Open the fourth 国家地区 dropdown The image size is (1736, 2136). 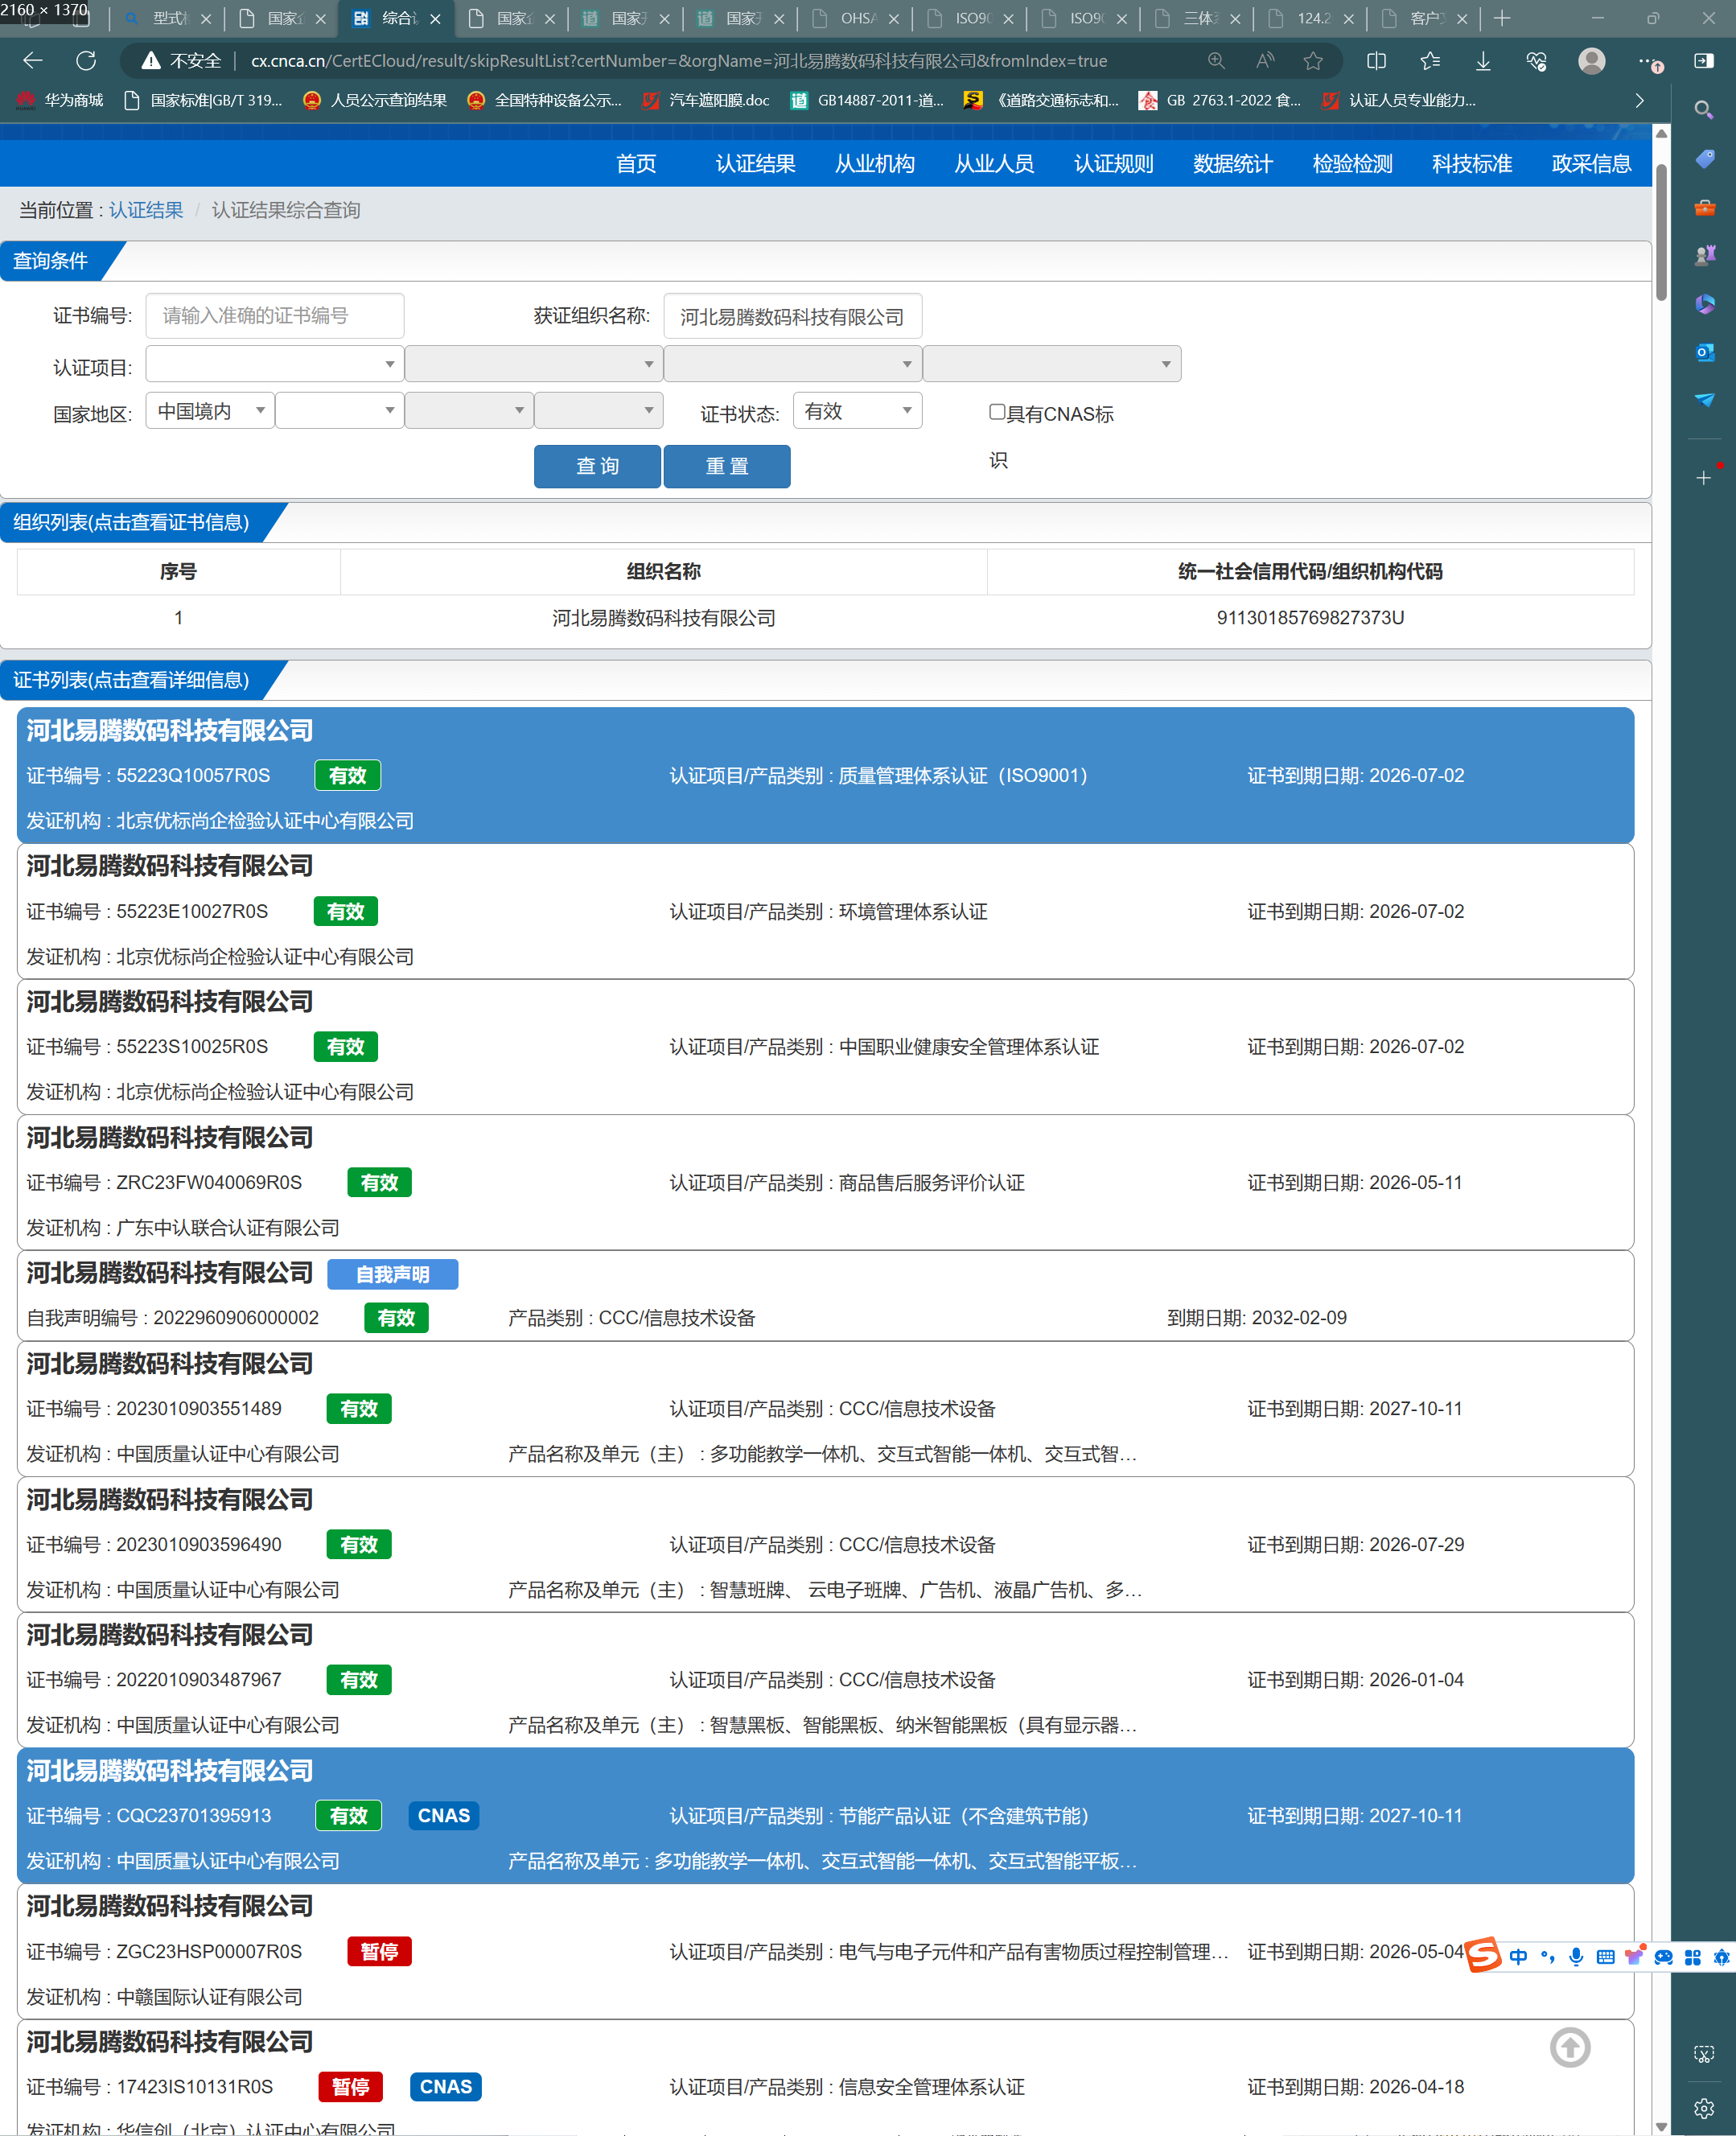(x=598, y=410)
